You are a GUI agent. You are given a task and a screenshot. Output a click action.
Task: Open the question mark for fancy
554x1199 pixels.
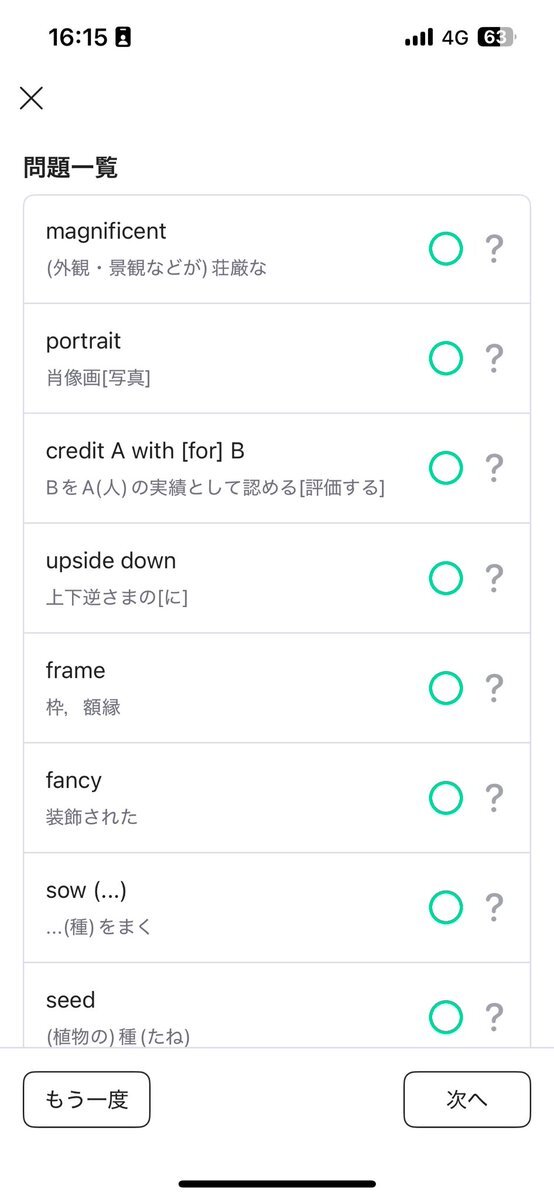tap(495, 798)
